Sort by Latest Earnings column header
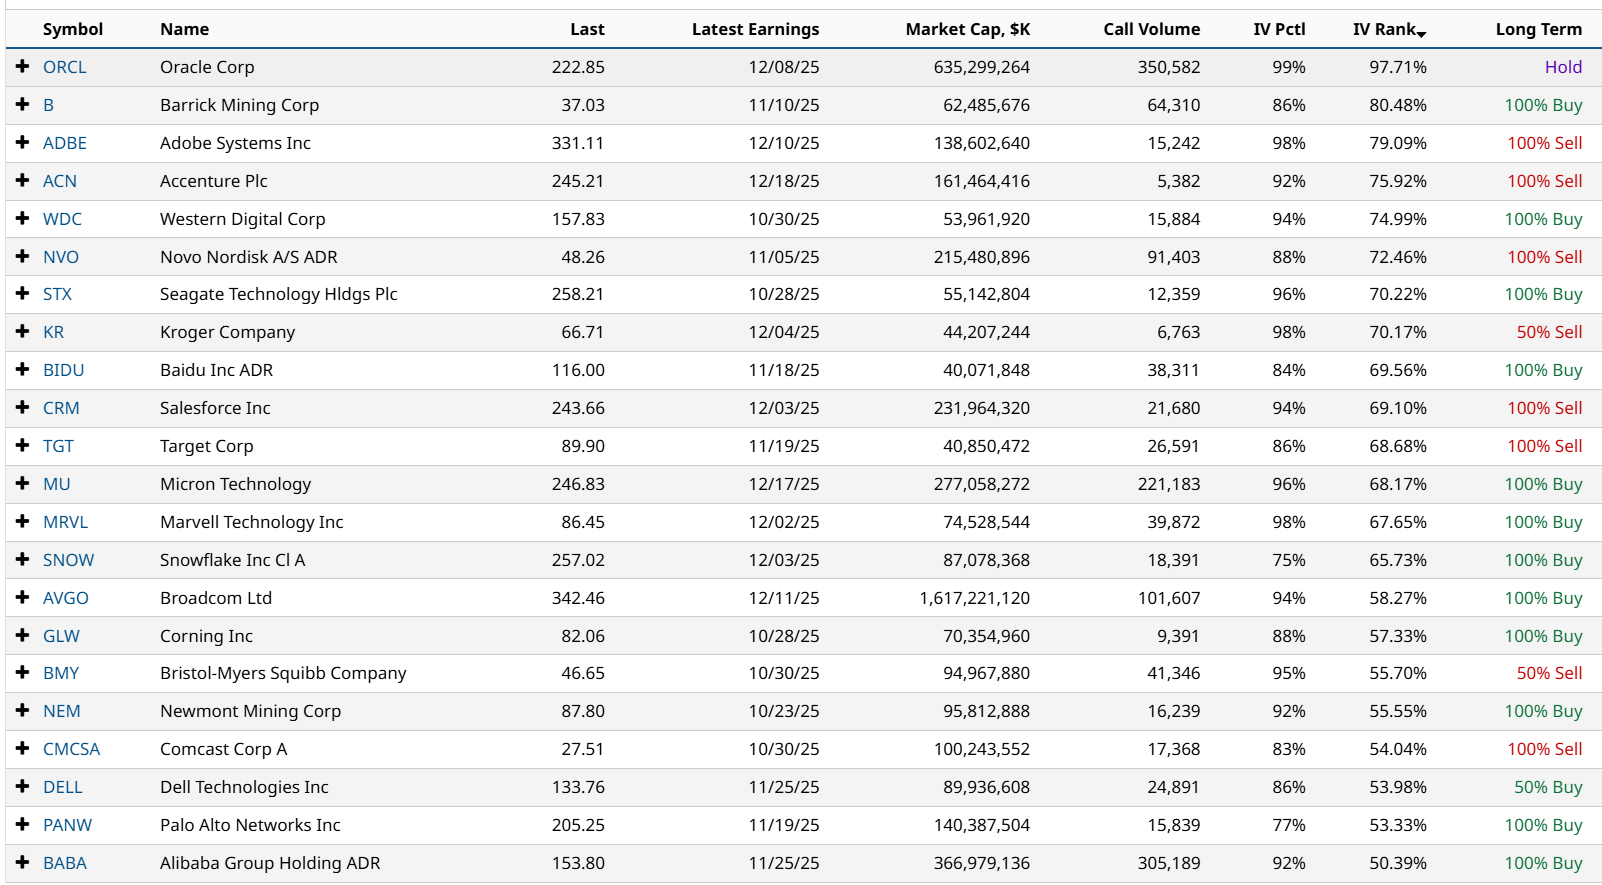 click(x=755, y=29)
